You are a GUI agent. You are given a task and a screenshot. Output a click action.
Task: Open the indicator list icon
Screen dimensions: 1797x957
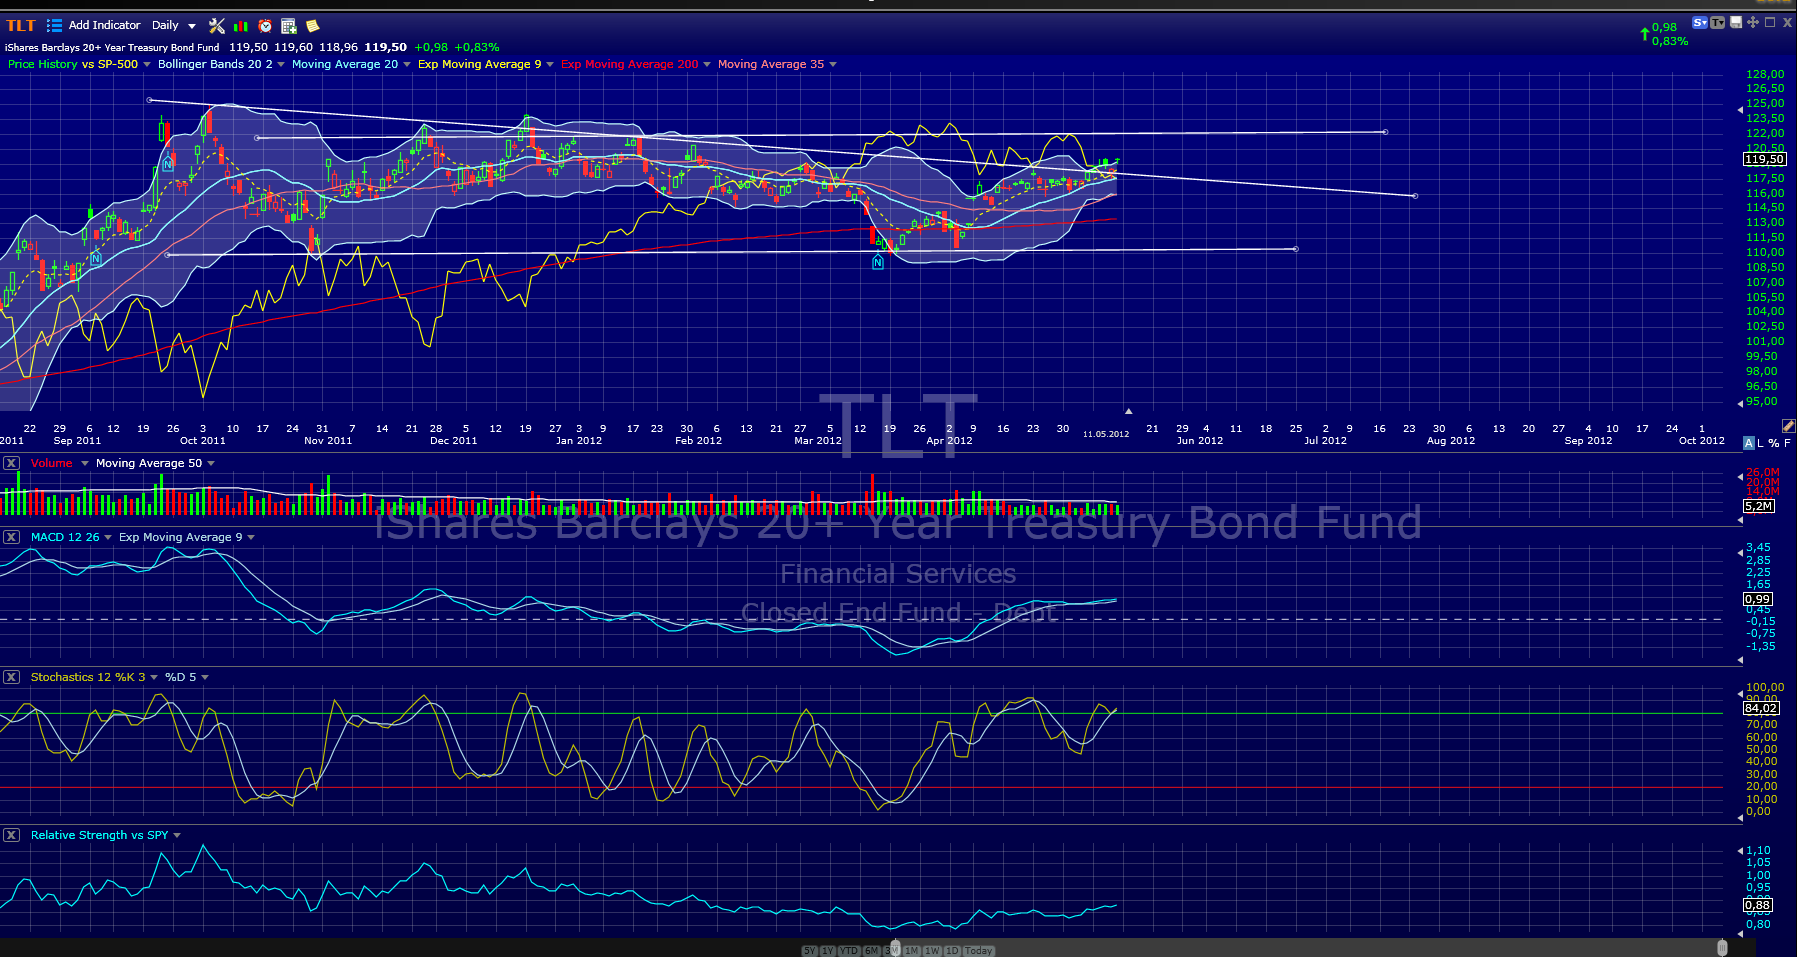[54, 26]
